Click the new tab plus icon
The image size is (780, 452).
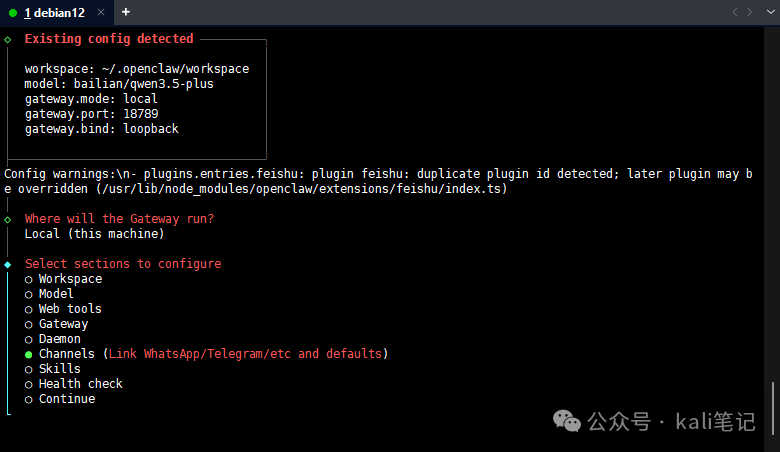tap(126, 12)
